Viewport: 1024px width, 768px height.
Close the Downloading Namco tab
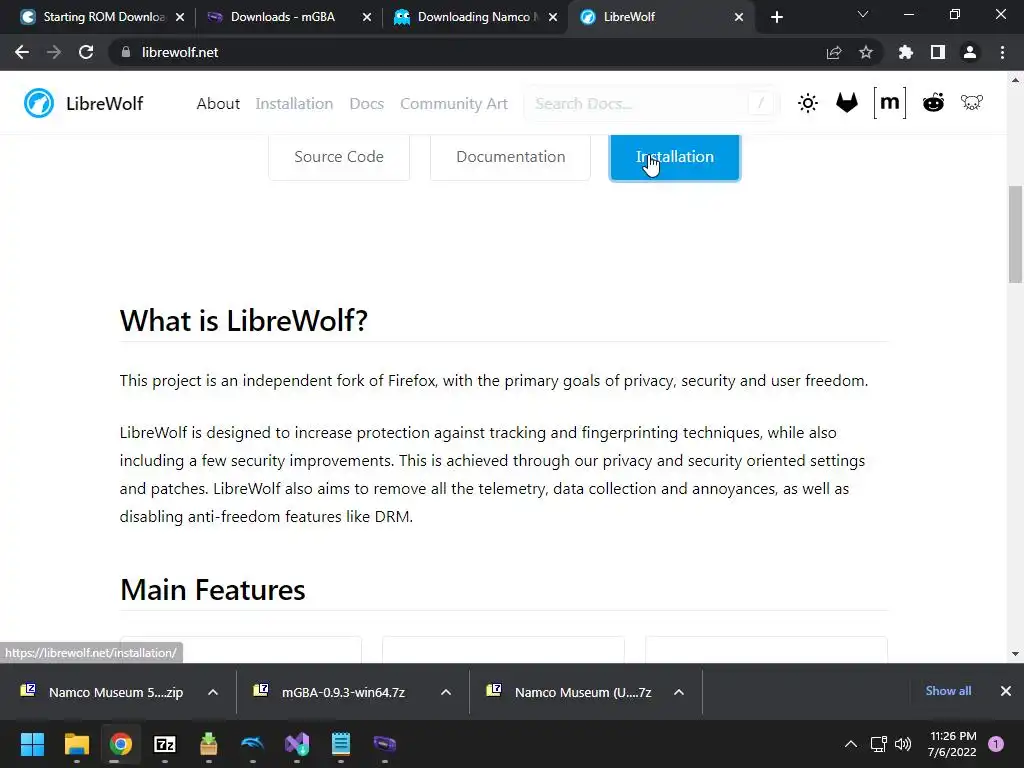point(553,17)
